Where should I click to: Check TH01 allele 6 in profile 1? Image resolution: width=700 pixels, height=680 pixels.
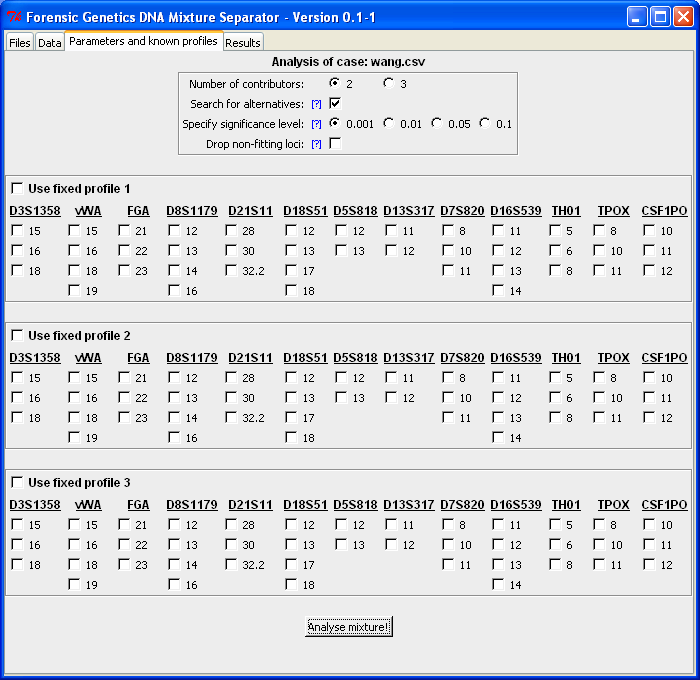(x=556, y=250)
